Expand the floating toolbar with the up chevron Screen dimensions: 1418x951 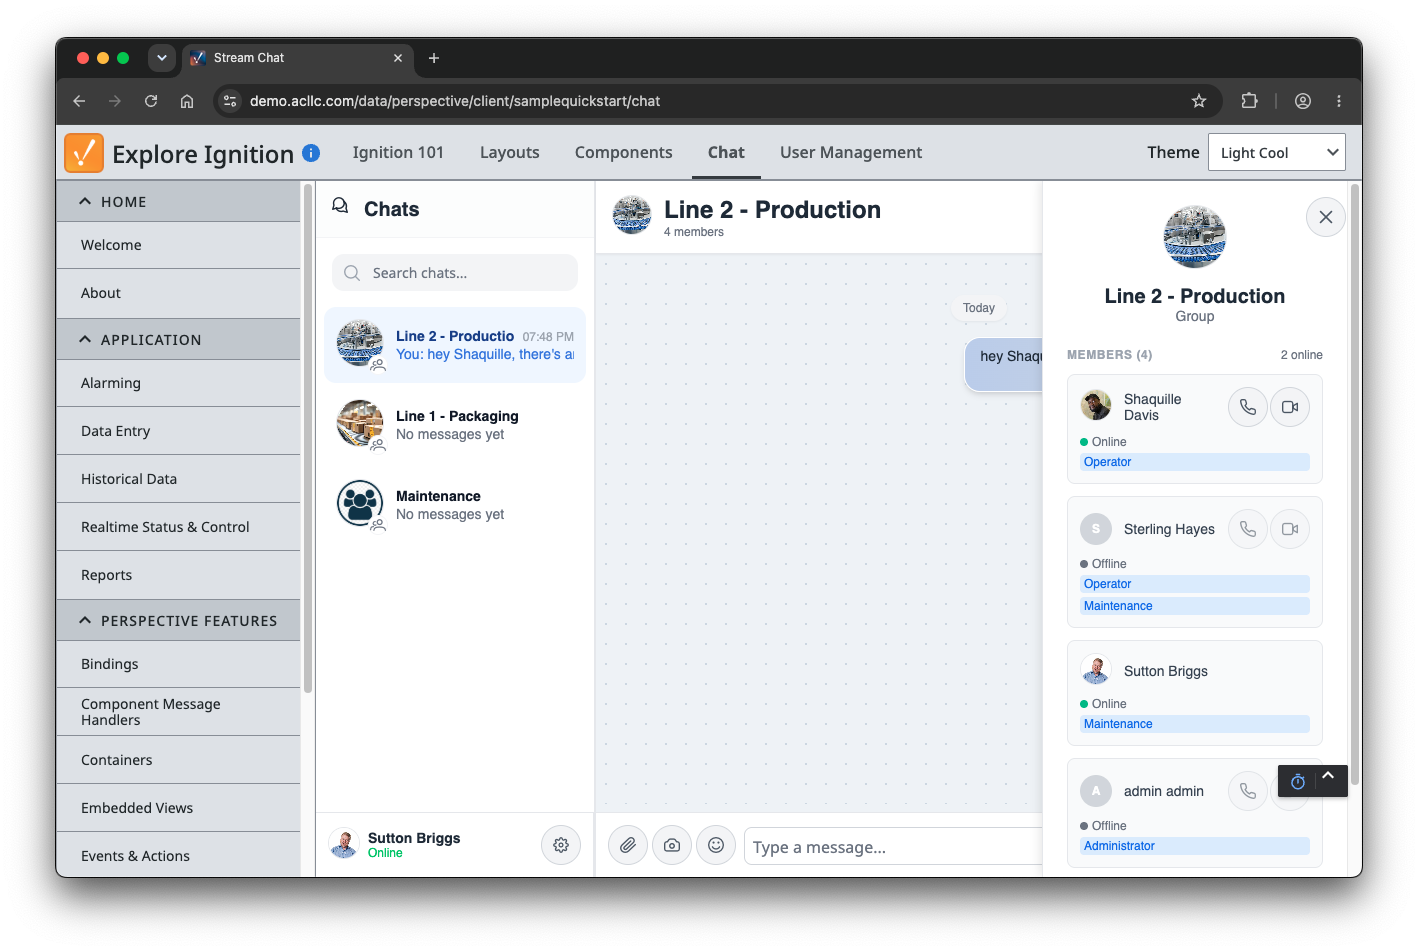click(1328, 776)
